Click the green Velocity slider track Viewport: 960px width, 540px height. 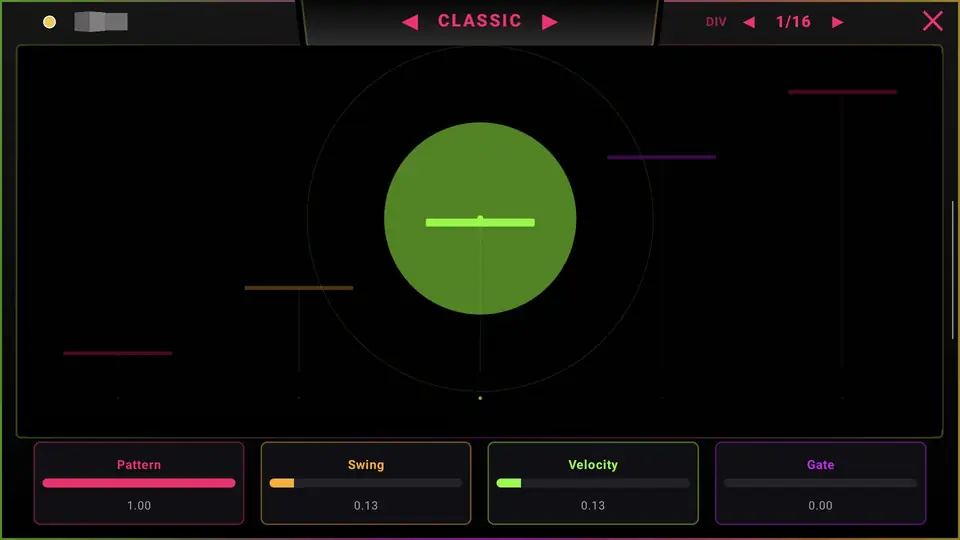coord(593,483)
